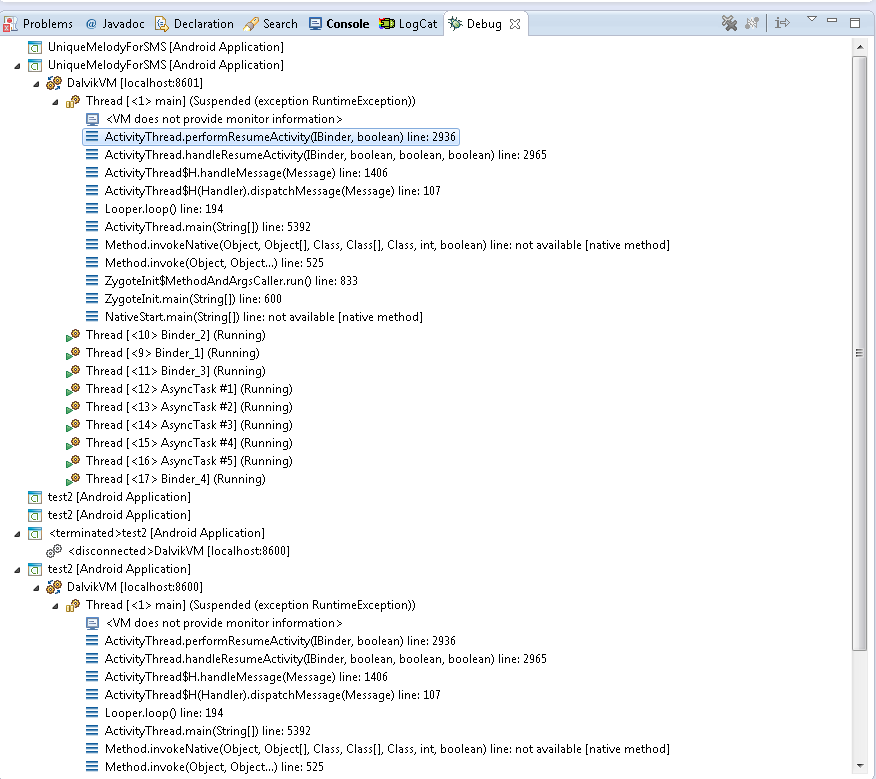
Task: Click suspended Thread main icon under localhost:8601
Action: click(73, 101)
